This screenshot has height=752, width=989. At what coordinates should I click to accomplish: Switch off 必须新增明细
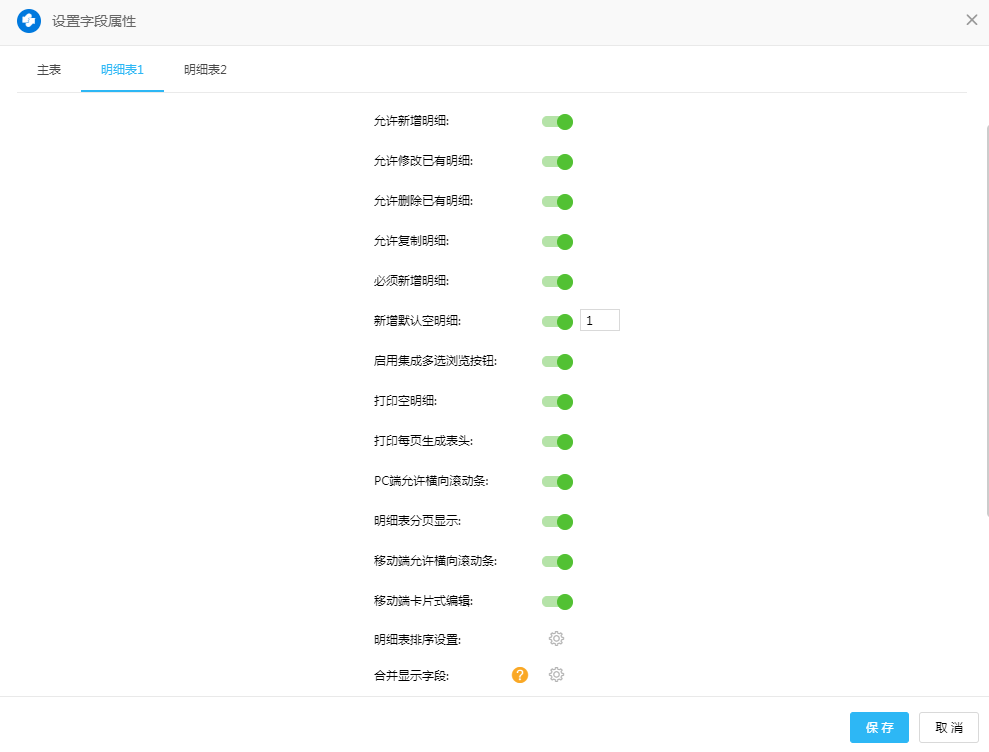click(557, 282)
